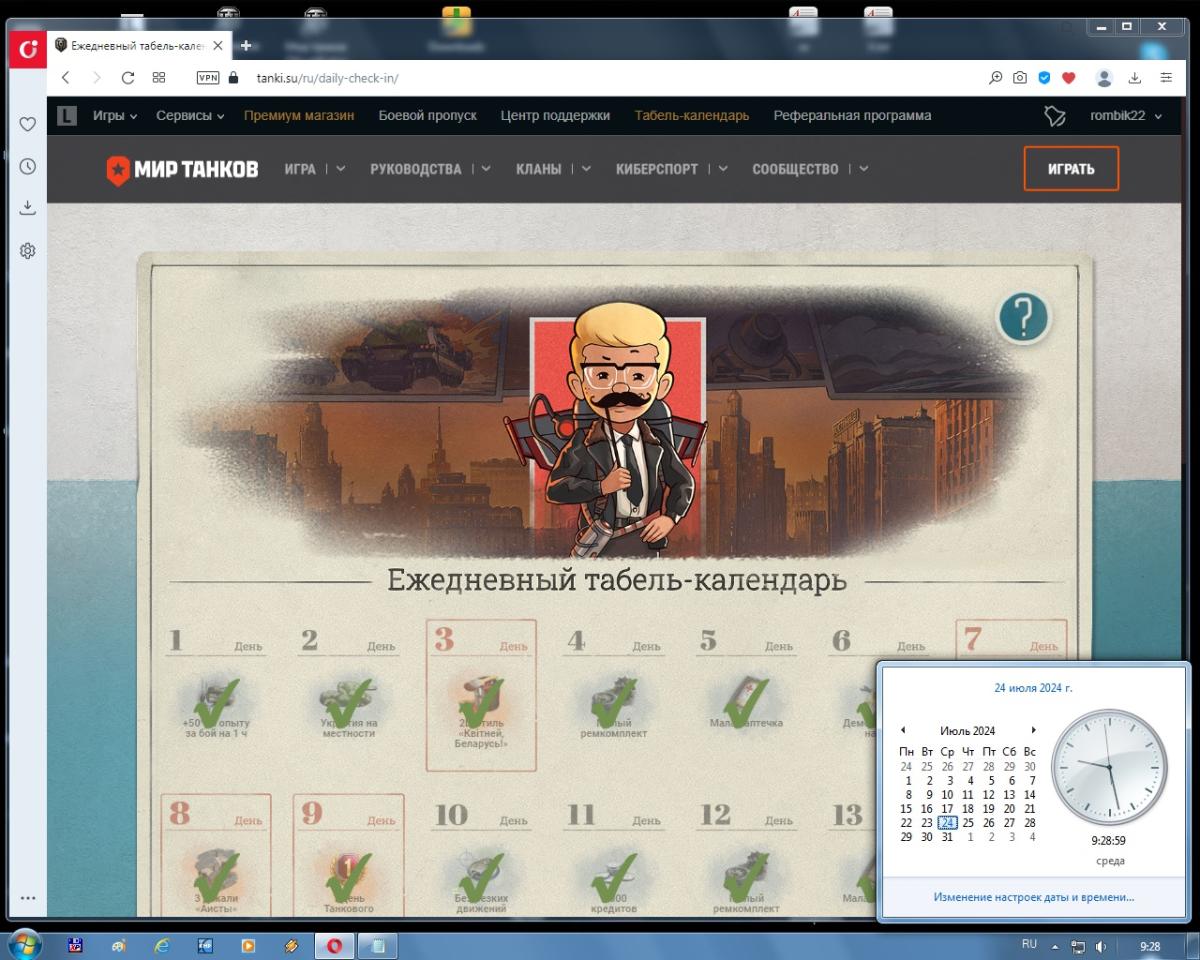Open the Windows Start menu
Image resolution: width=1200 pixels, height=960 pixels.
[x=24, y=944]
